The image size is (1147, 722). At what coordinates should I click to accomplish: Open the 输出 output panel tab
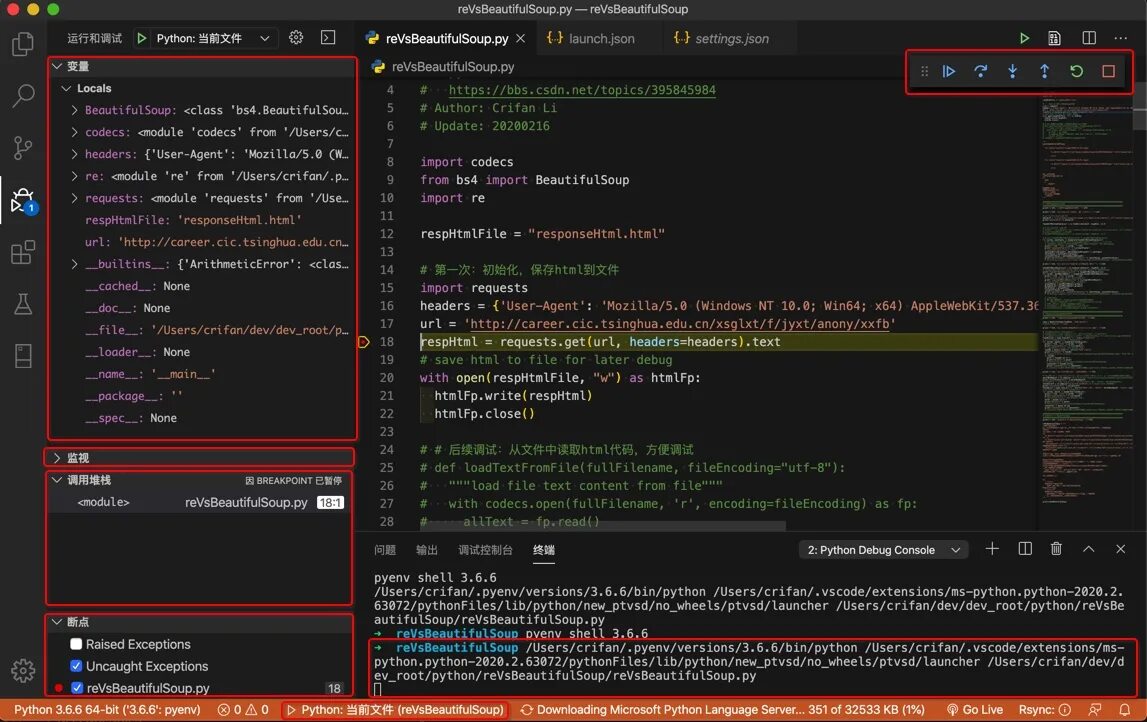pos(426,549)
